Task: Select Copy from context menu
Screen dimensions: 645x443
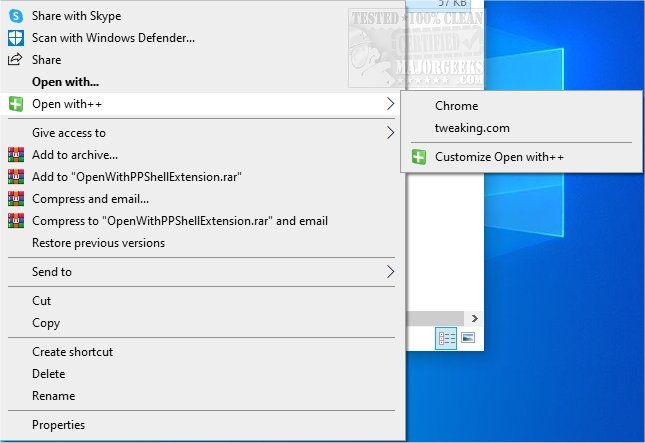Action: [202, 323]
